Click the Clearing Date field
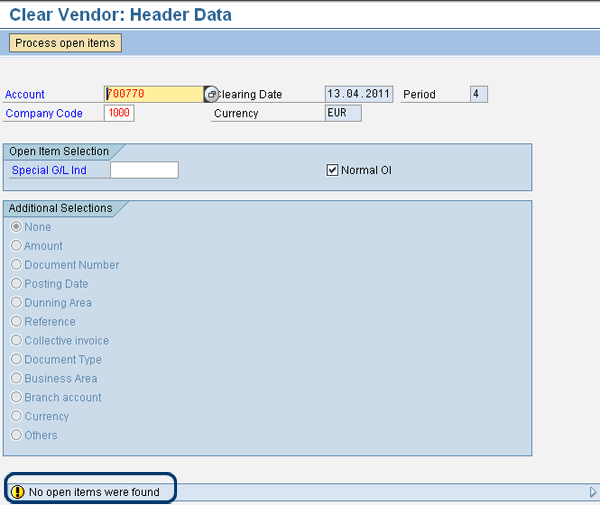 point(359,94)
